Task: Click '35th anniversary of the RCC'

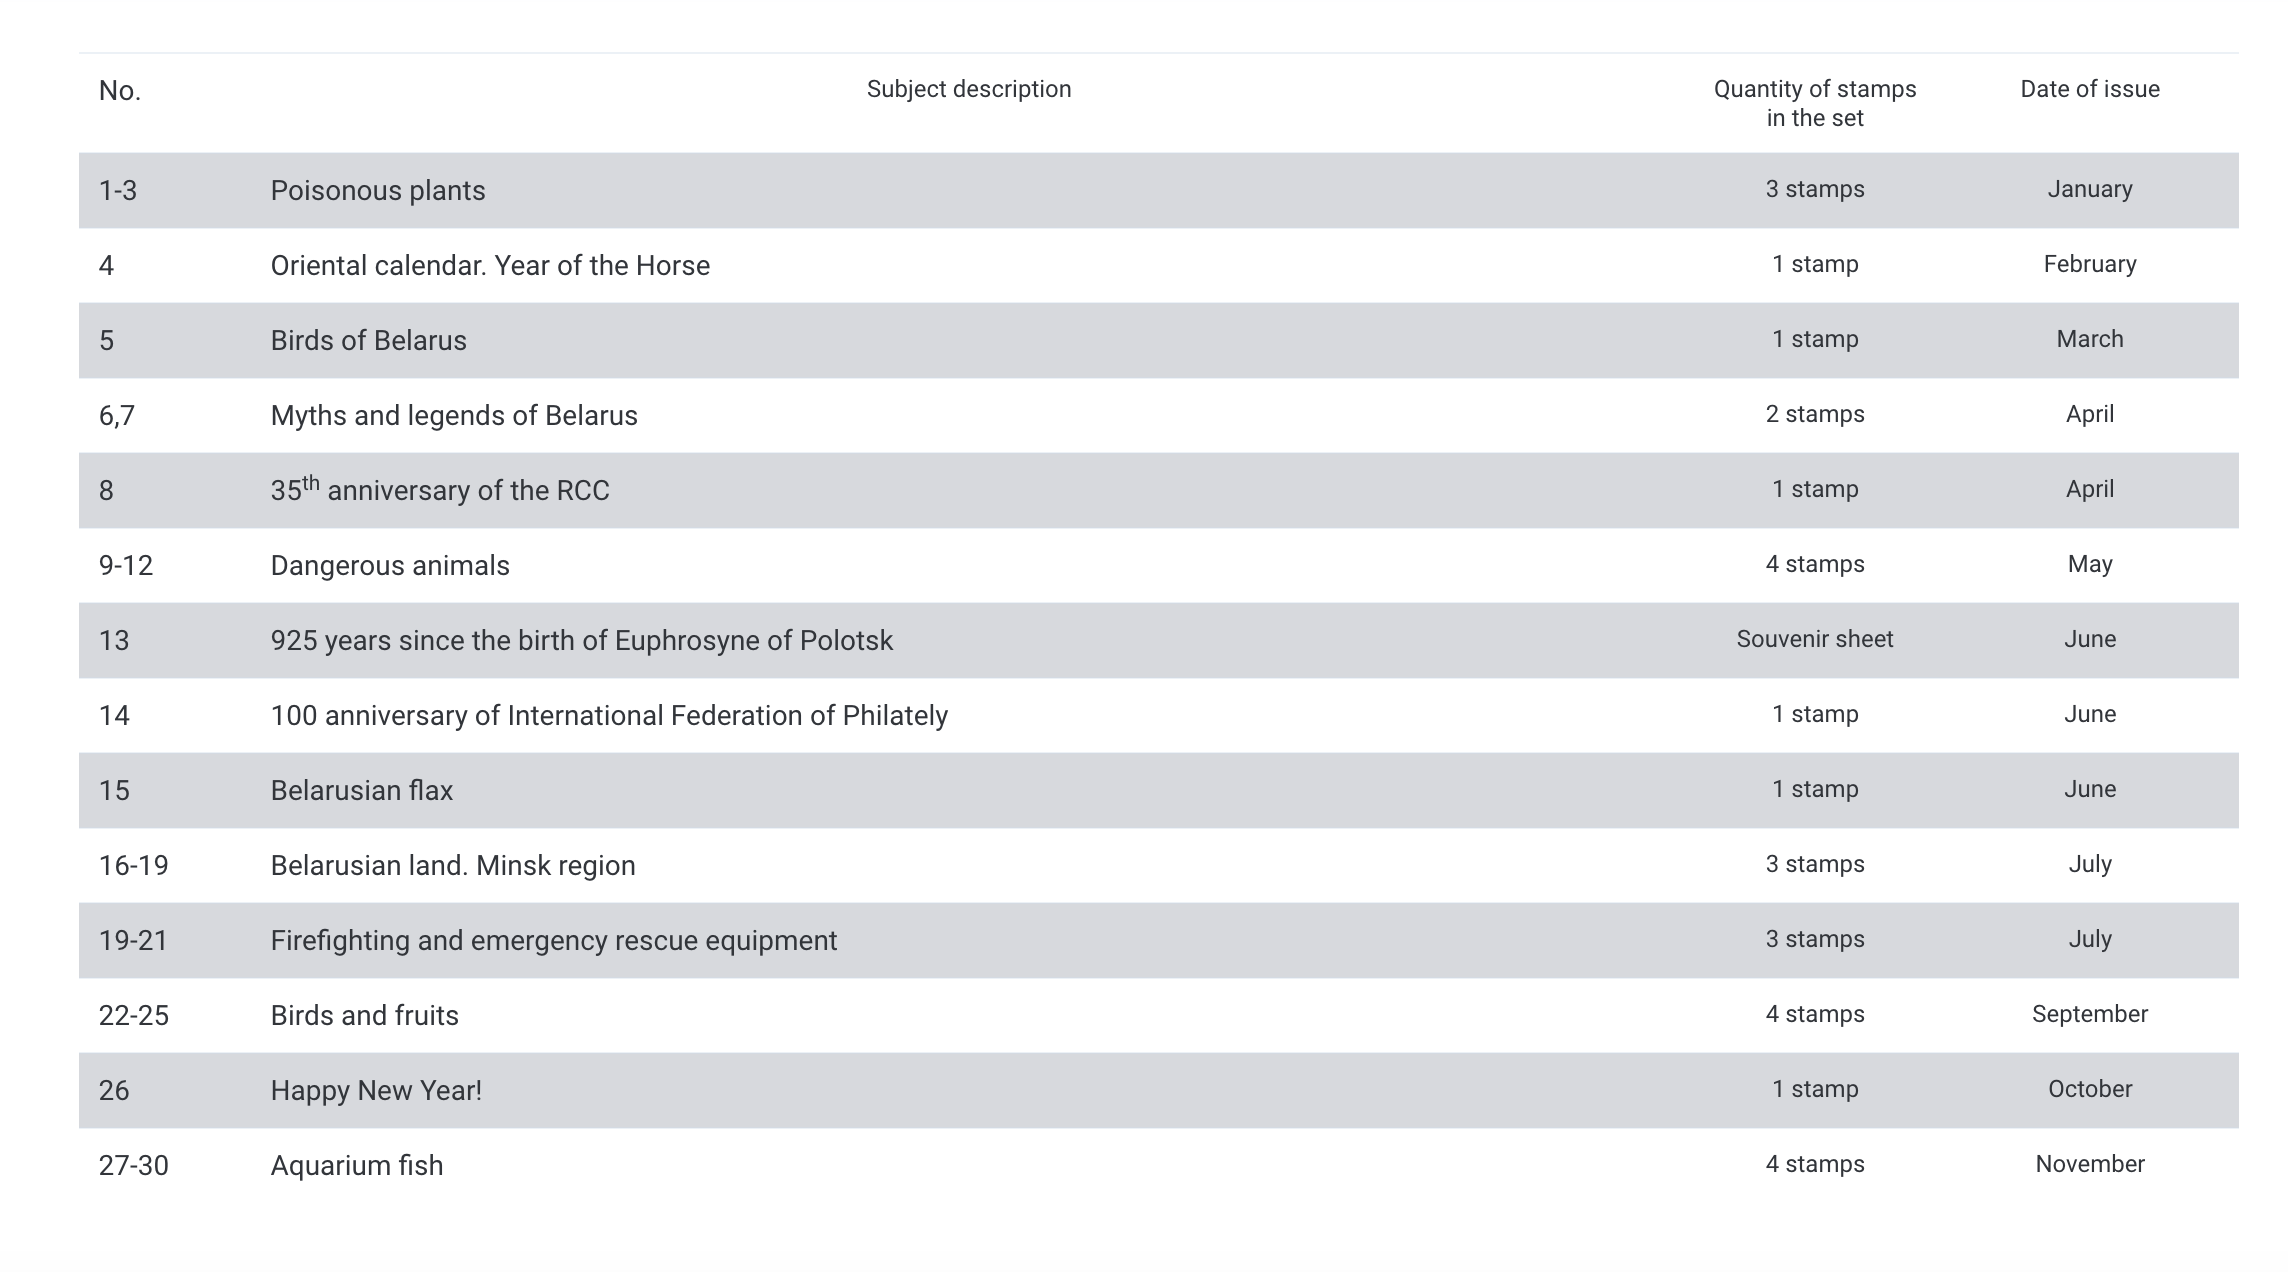Action: (439, 490)
